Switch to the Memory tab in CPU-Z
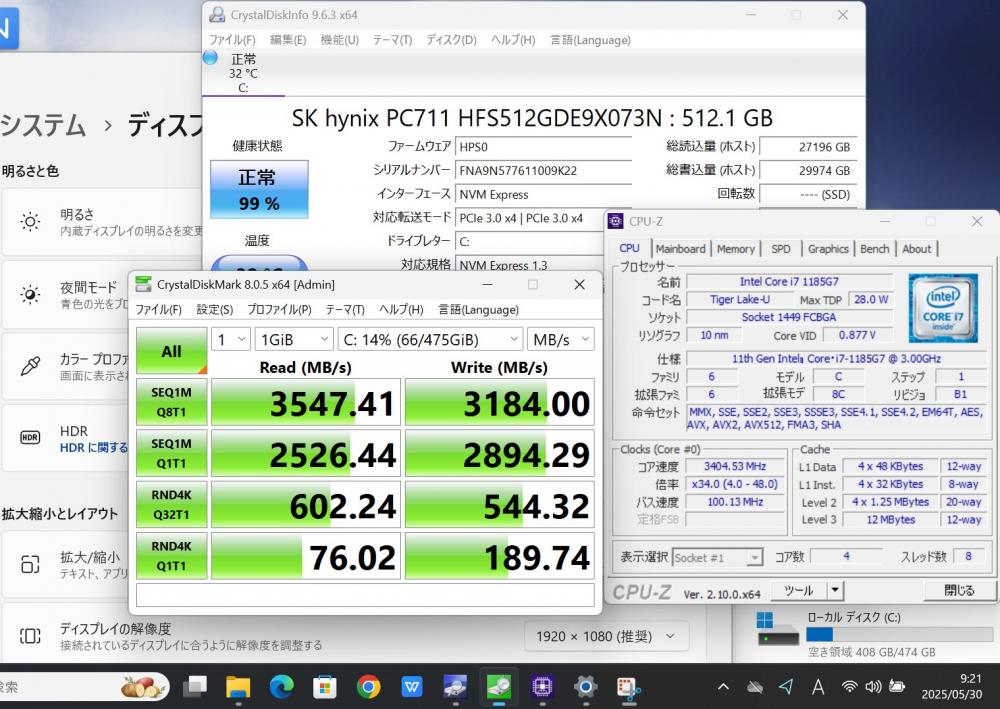 click(735, 249)
